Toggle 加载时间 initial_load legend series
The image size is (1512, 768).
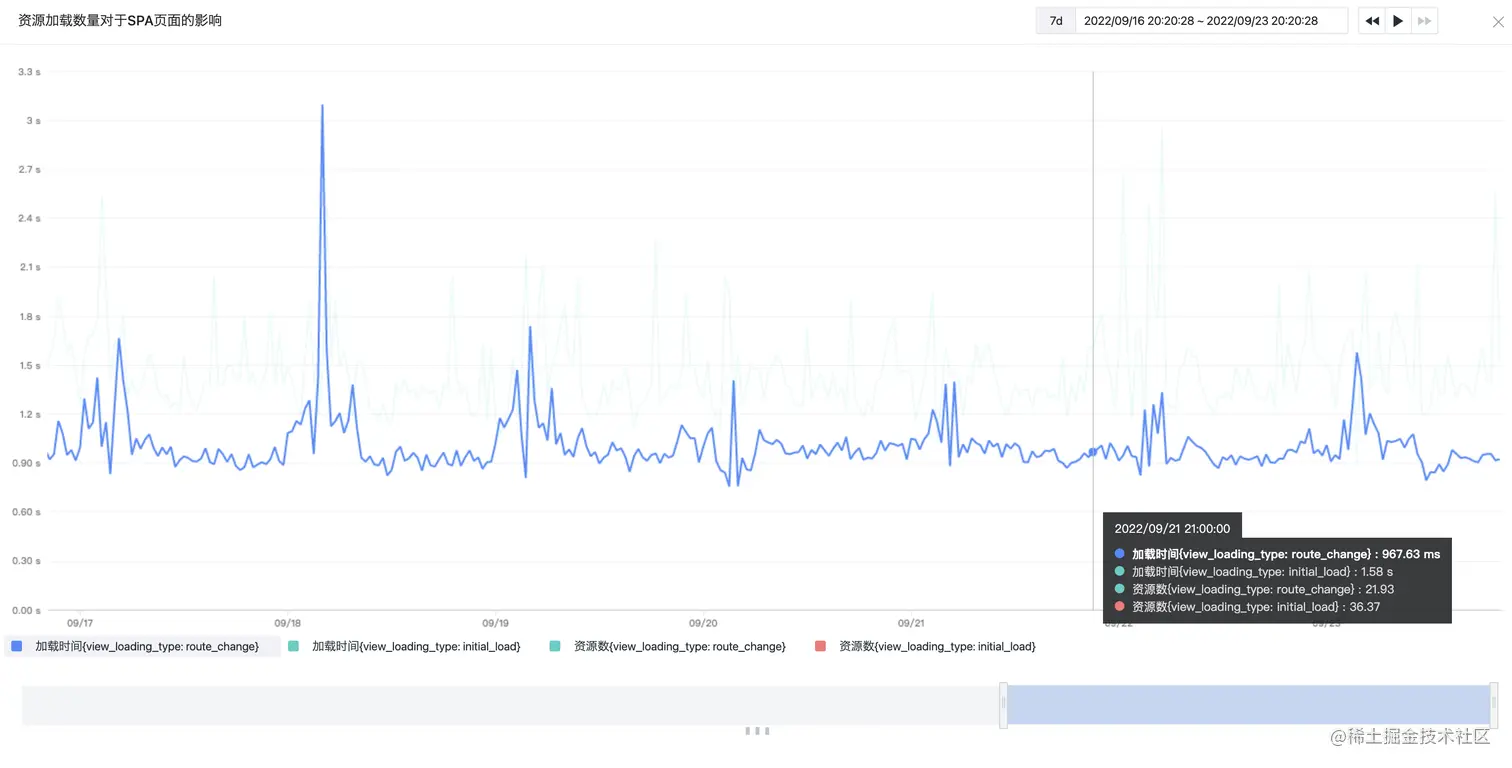click(x=404, y=647)
